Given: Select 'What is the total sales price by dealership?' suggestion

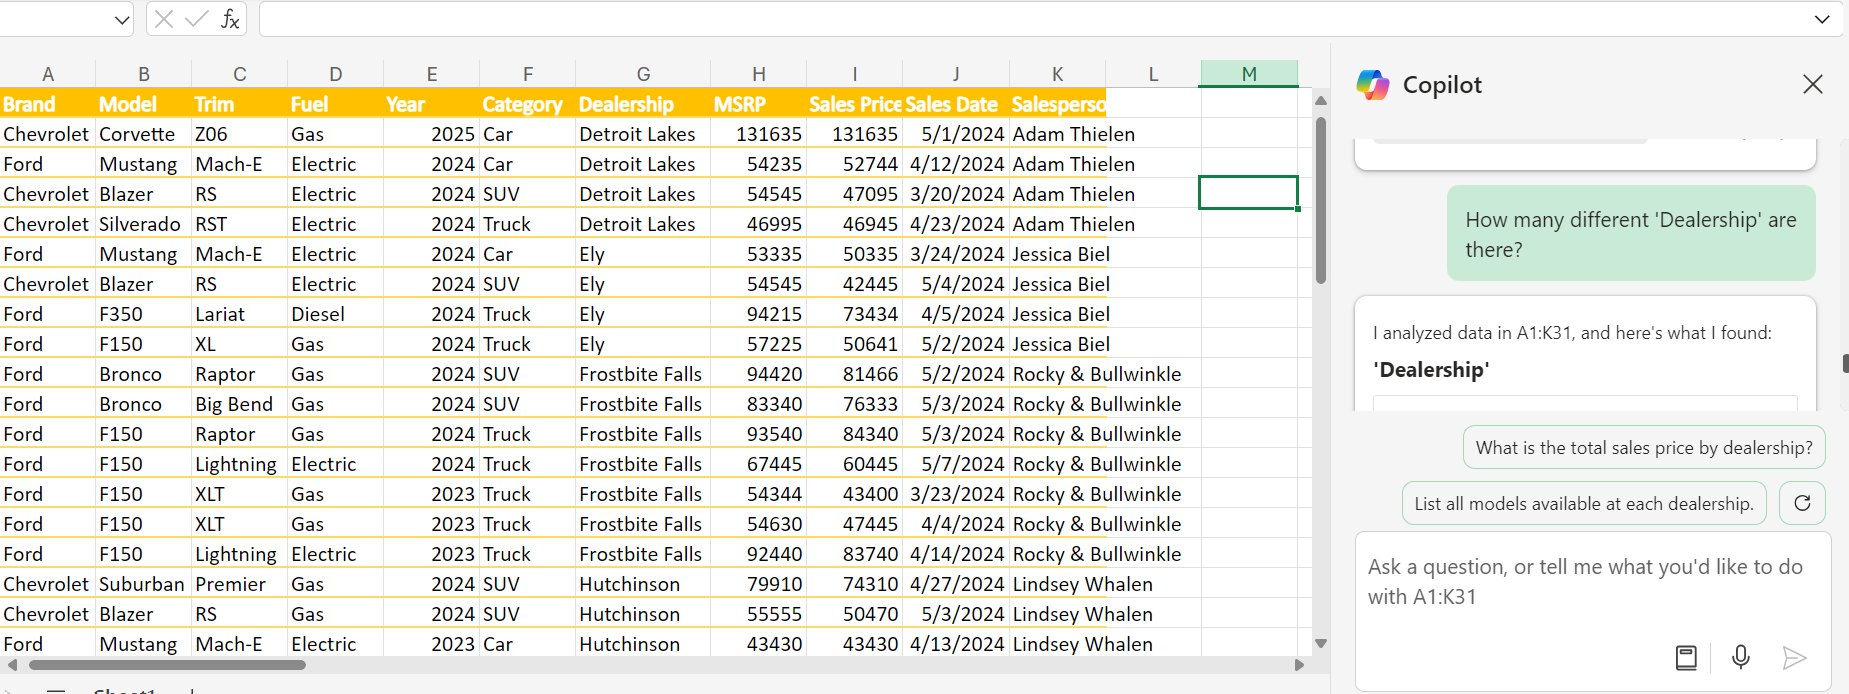Looking at the screenshot, I should pyautogui.click(x=1644, y=447).
